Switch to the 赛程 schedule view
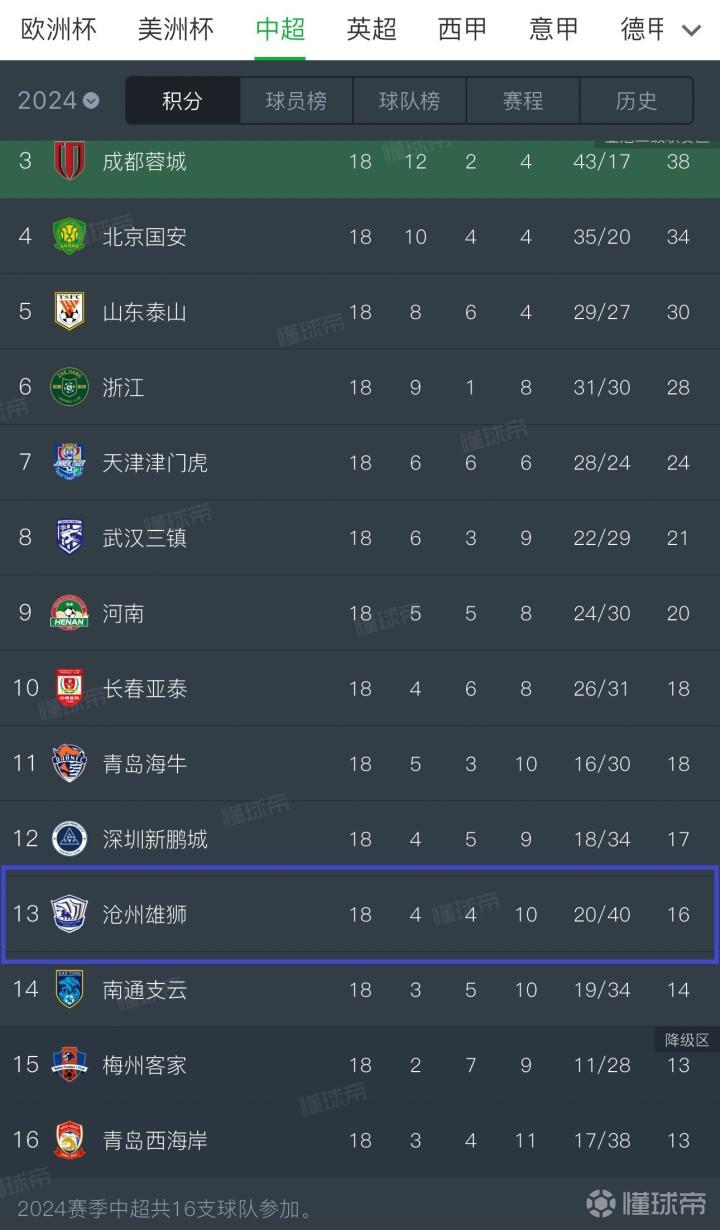720x1230 pixels. pyautogui.click(x=523, y=101)
